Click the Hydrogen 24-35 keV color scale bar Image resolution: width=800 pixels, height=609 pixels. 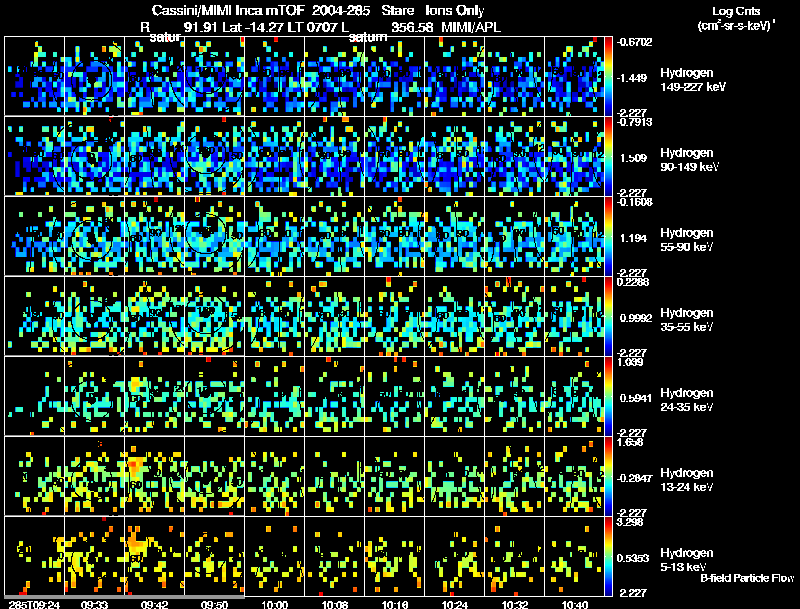608,396
